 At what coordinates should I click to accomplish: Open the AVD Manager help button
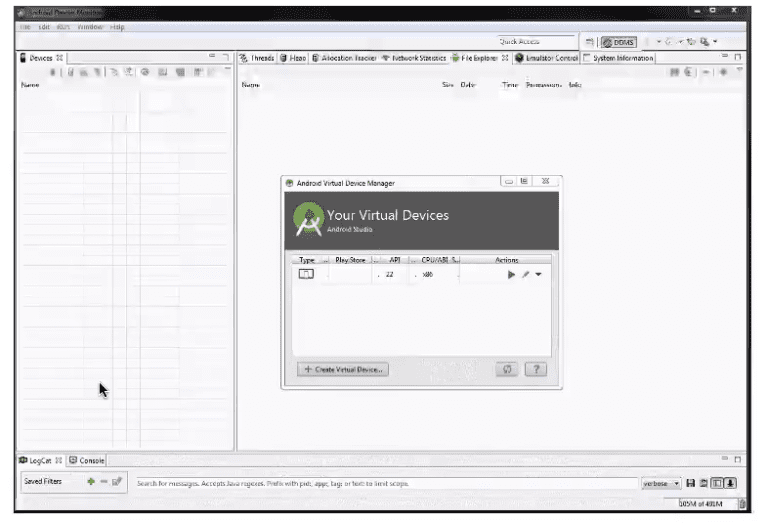(535, 369)
